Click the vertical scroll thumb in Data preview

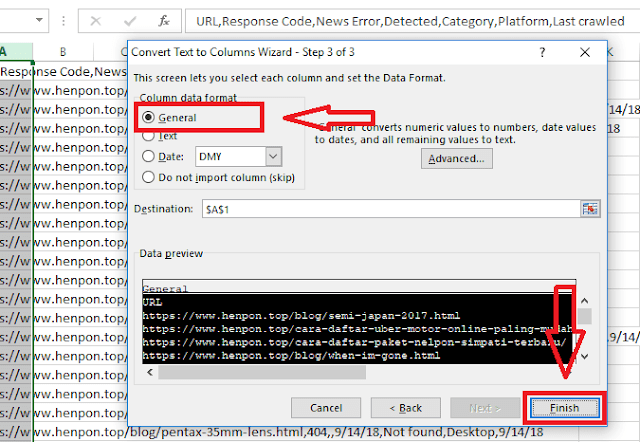[584, 316]
